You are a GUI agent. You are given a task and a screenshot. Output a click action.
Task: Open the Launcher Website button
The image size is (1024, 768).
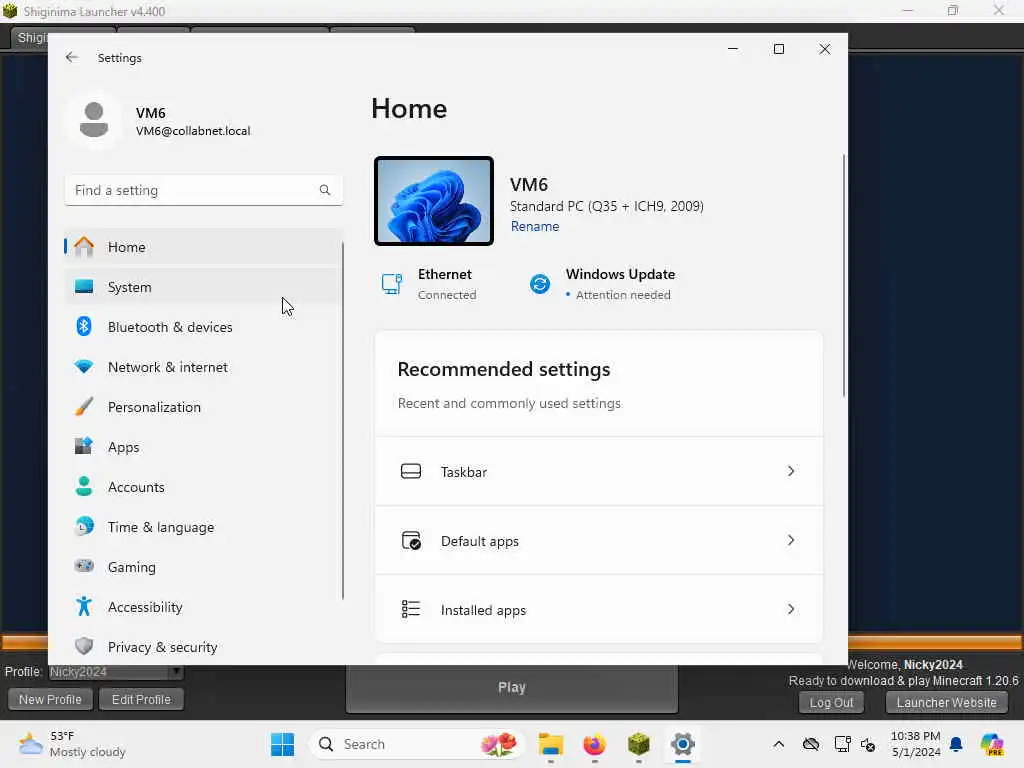pyautogui.click(x=946, y=703)
